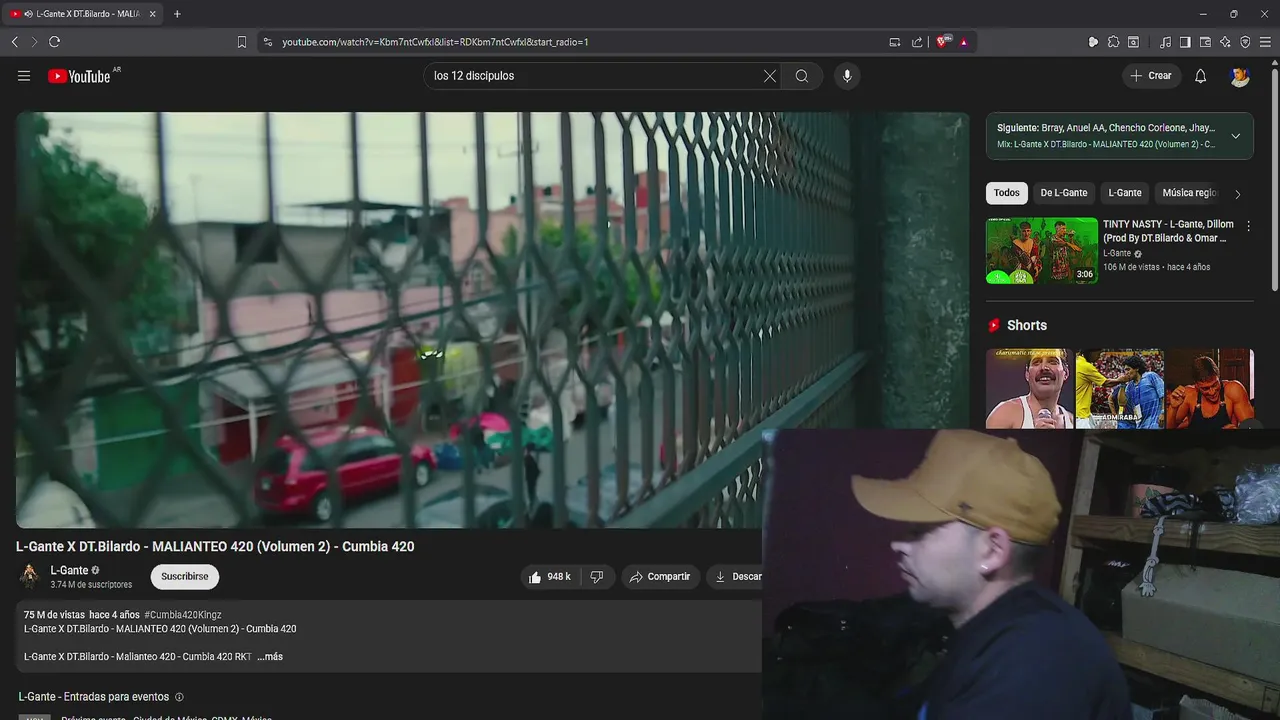1280x720 pixels.
Task: Toggle the browser sidebar panel icon
Action: pos(1185,42)
